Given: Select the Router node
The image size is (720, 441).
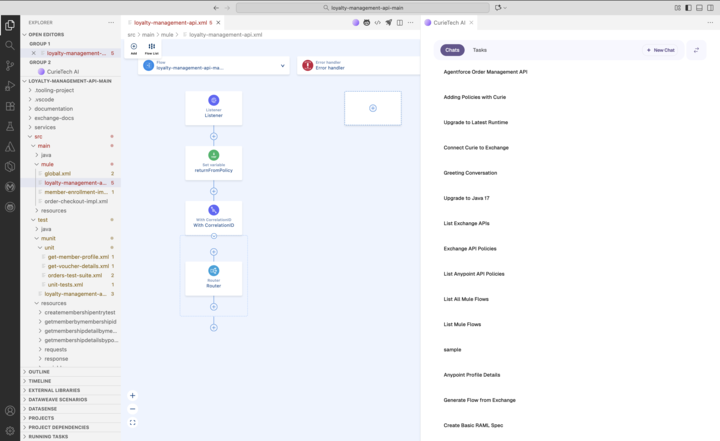Looking at the screenshot, I should tap(214, 278).
